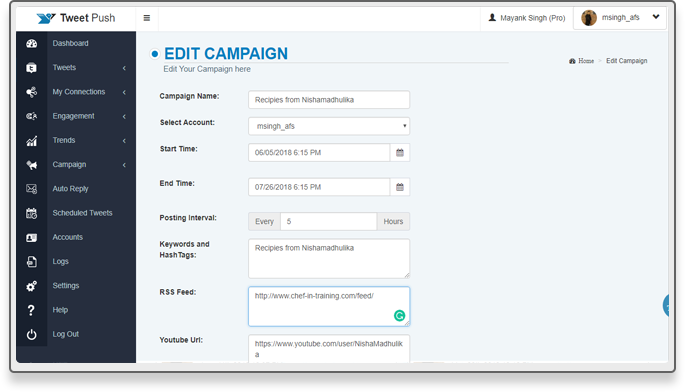Click the Campaign Name input field
685x392 pixels.
[x=329, y=100]
